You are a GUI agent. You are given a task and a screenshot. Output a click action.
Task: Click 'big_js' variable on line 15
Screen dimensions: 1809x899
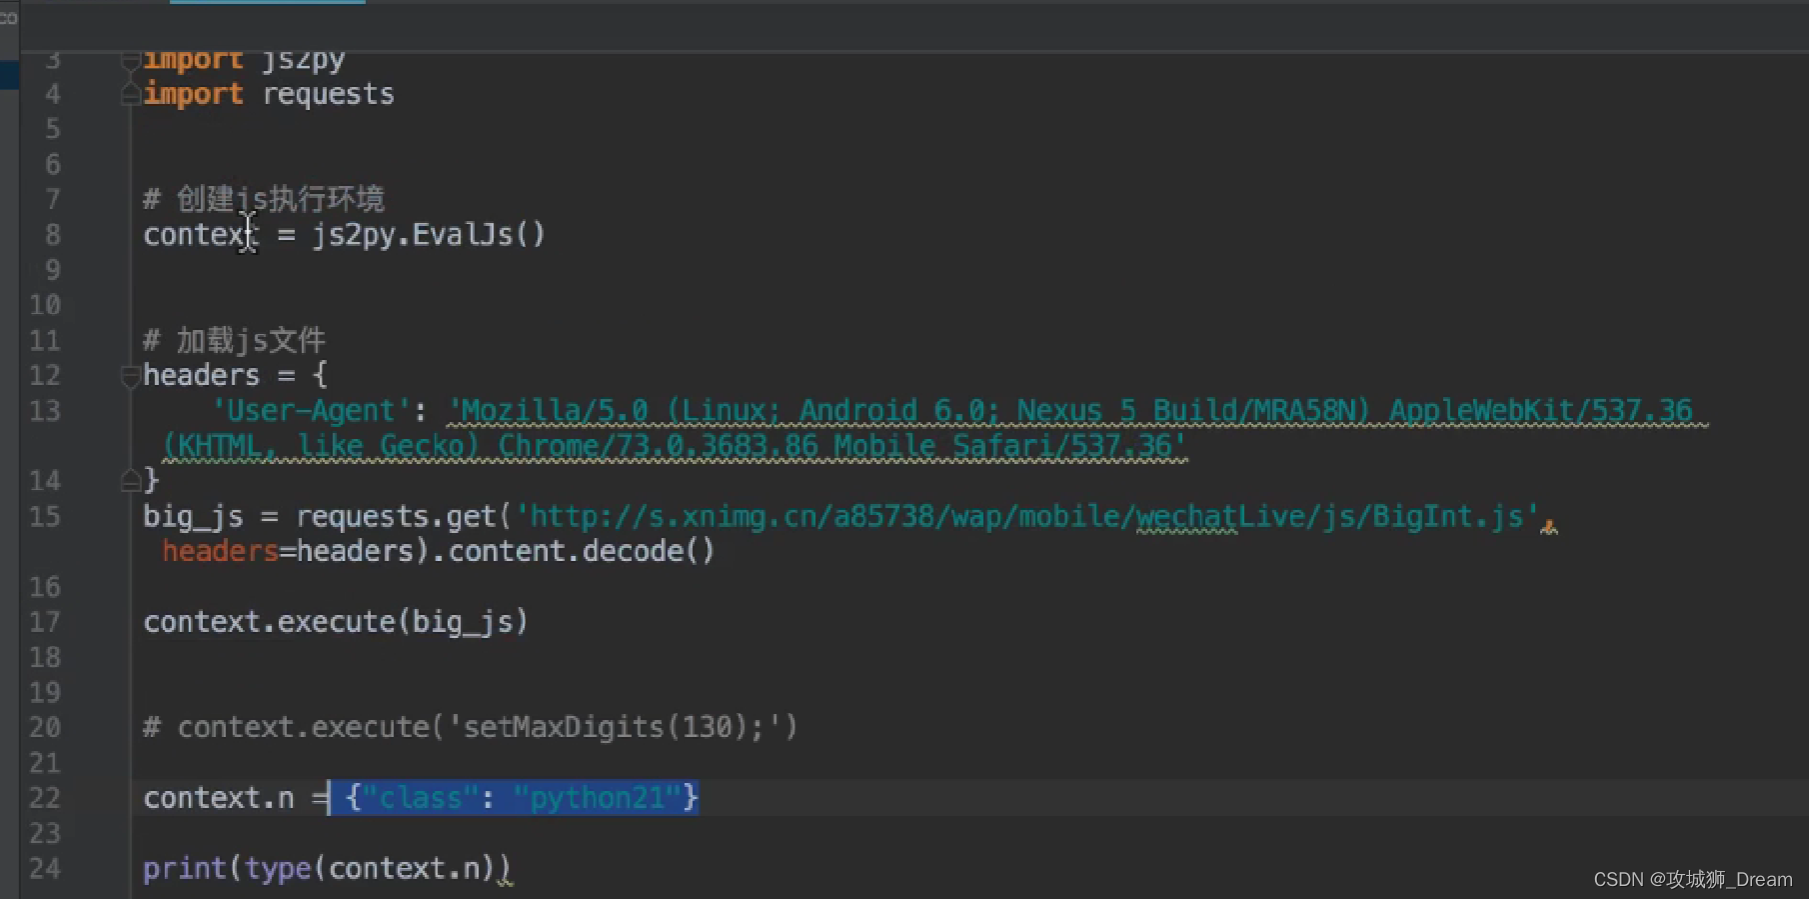[x=193, y=517]
